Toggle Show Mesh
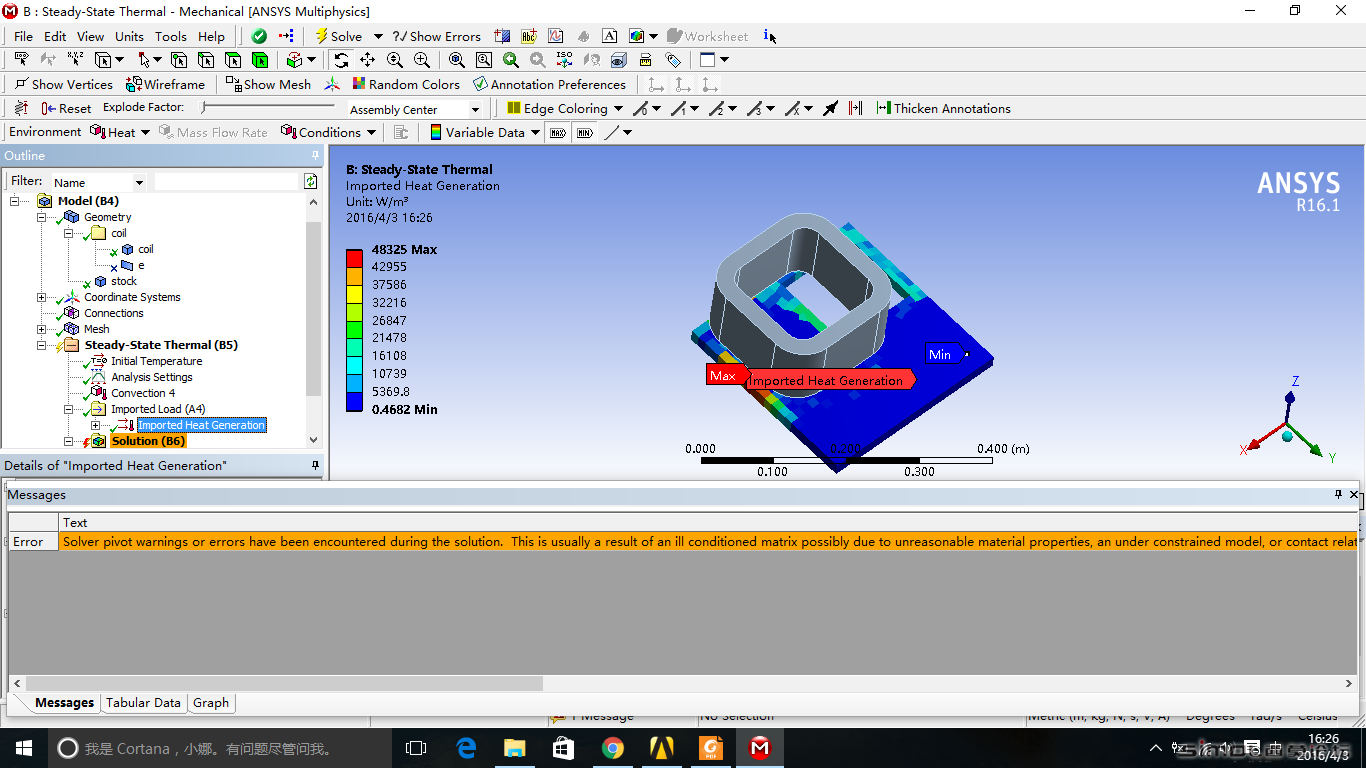Viewport: 1366px width, 768px height. click(x=269, y=84)
